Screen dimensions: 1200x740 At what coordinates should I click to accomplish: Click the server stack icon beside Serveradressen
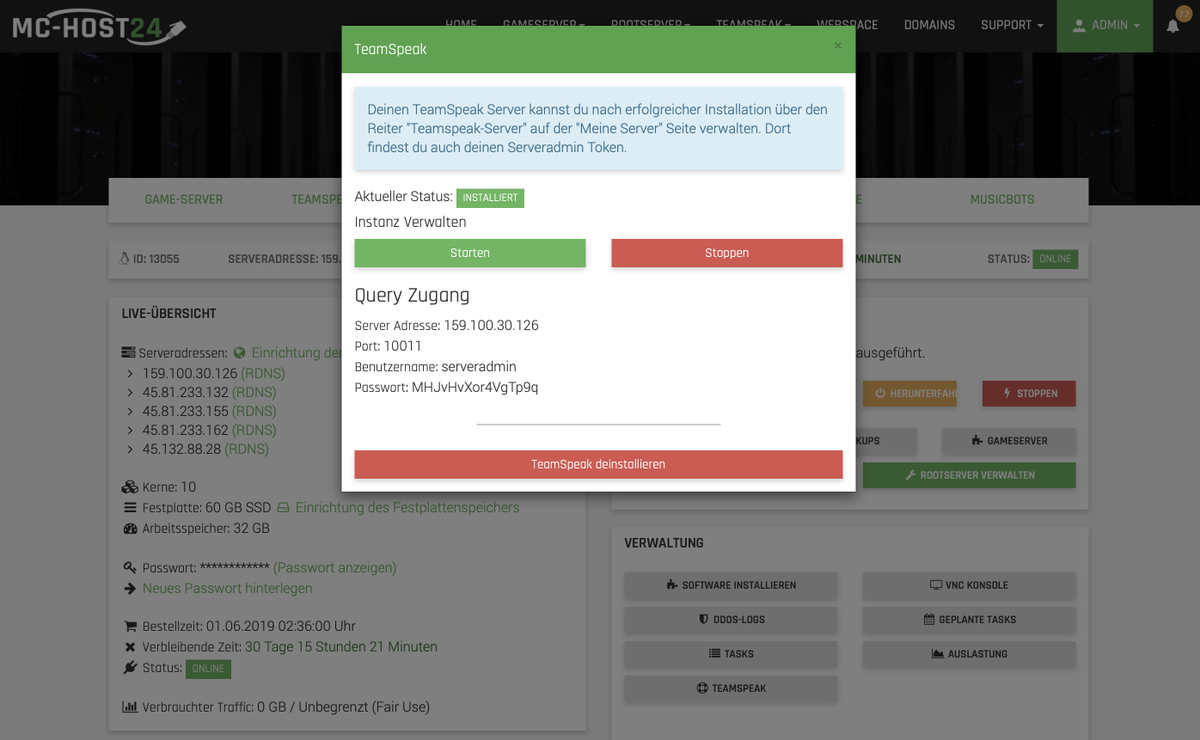pyautogui.click(x=128, y=353)
